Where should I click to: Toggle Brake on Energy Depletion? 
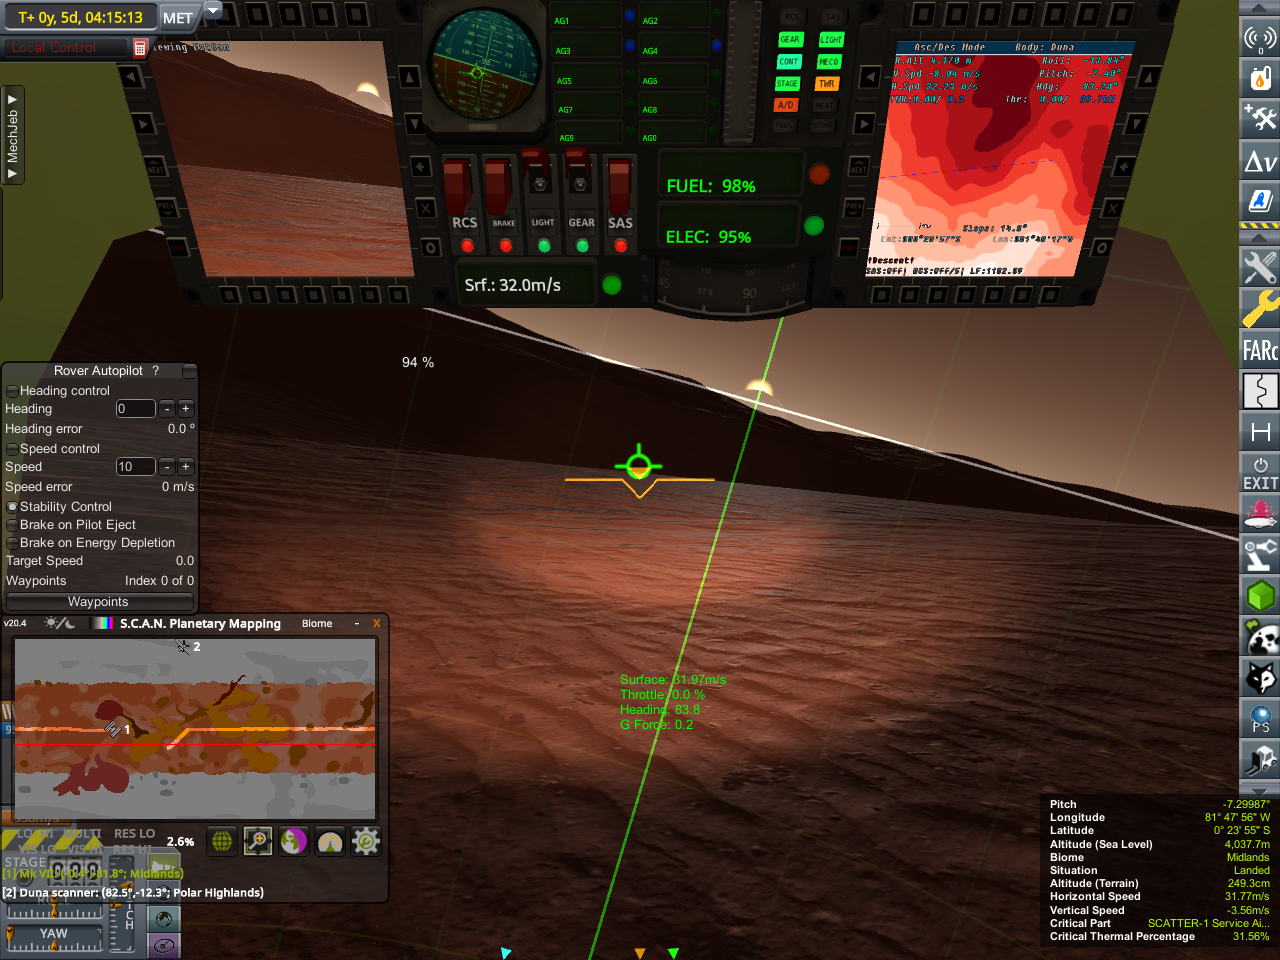coord(12,543)
